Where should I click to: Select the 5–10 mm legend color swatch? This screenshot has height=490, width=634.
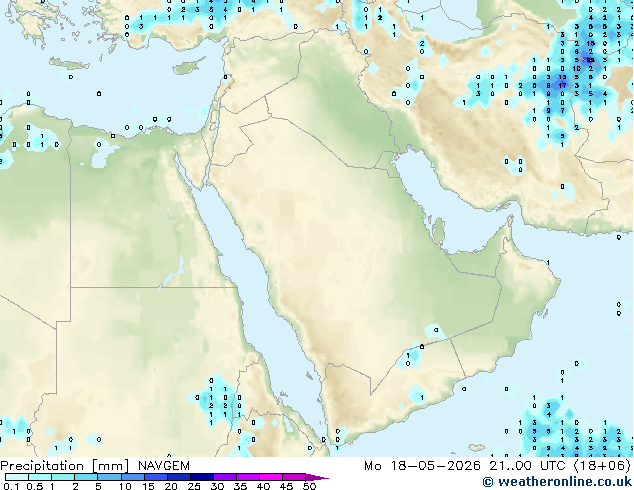[x=109, y=477]
